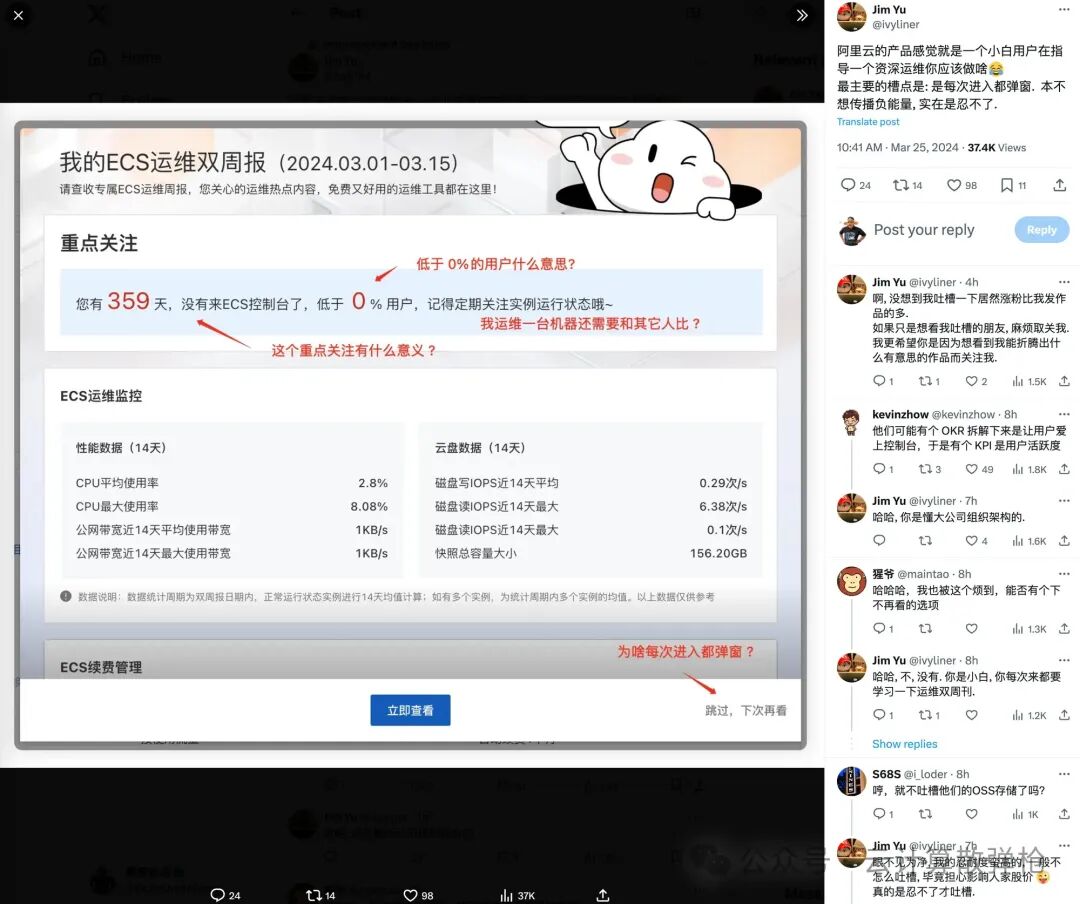This screenshot has height=904, width=1080.
Task: Like the main post using the heart showing 98 in the side panel
Action: coord(962,185)
